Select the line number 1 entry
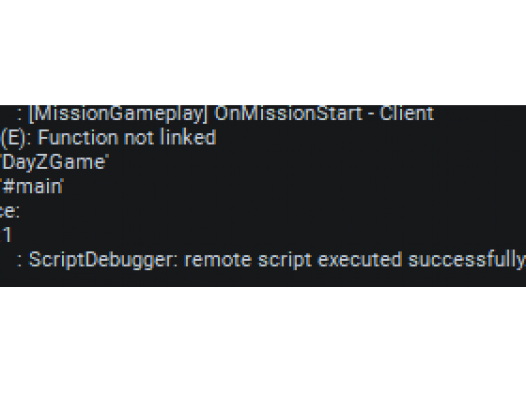 6,235
